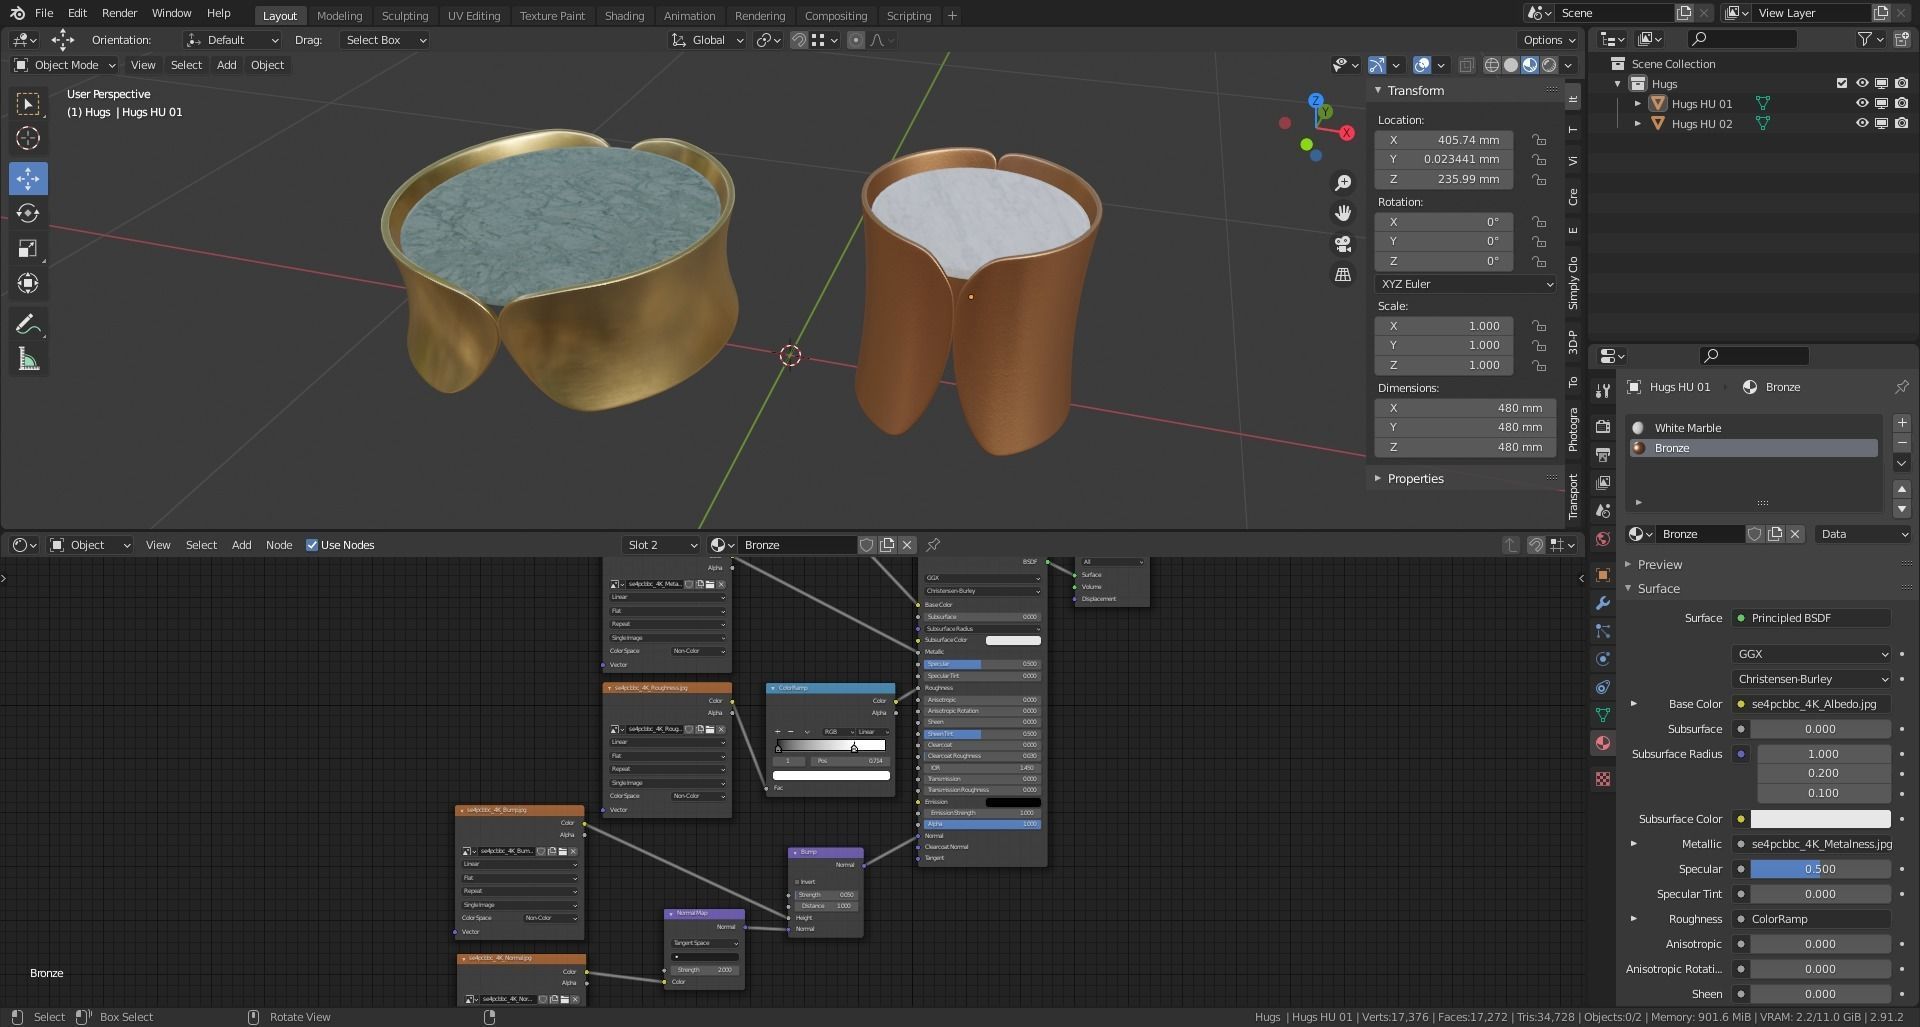1920x1027 pixels.
Task: Select the Cursor tool in the toolbar
Action: [x=28, y=138]
